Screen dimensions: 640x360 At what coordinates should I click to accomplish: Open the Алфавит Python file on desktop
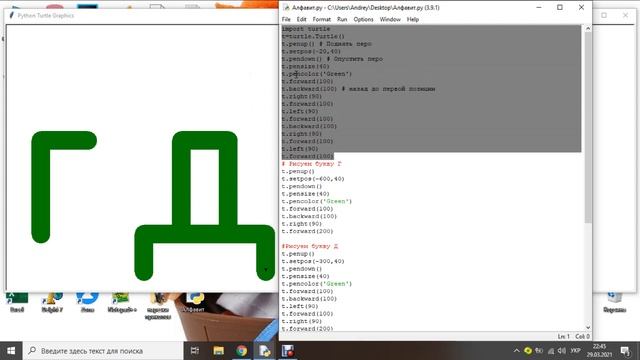[x=193, y=302]
